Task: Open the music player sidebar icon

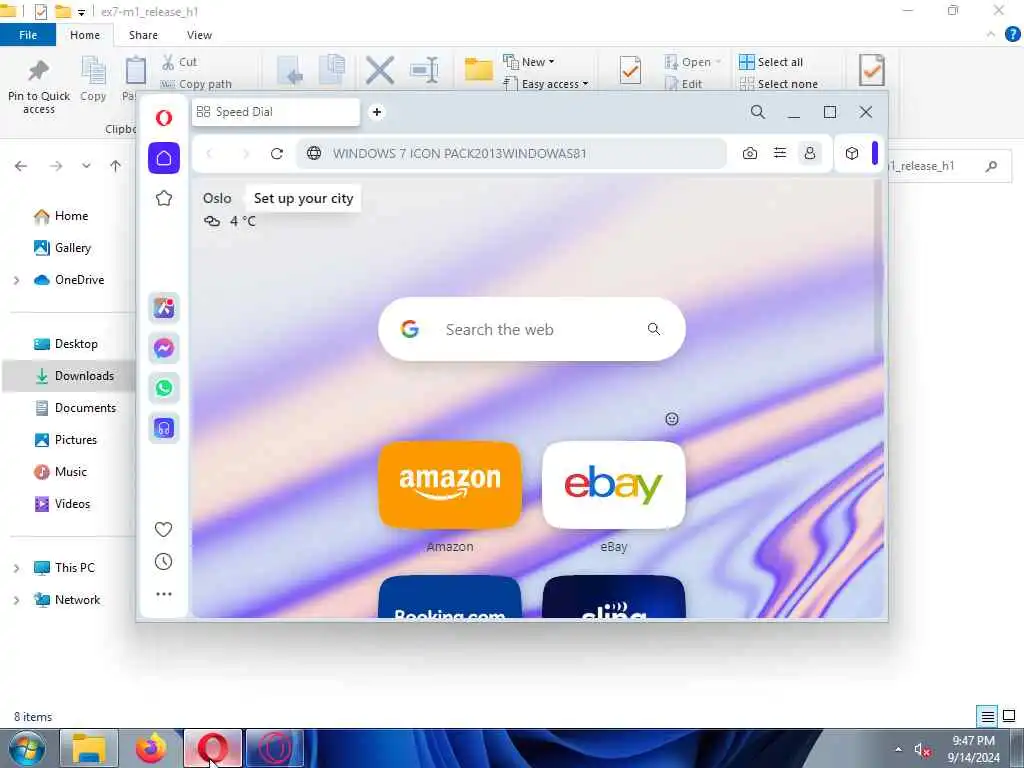Action: pos(164,428)
